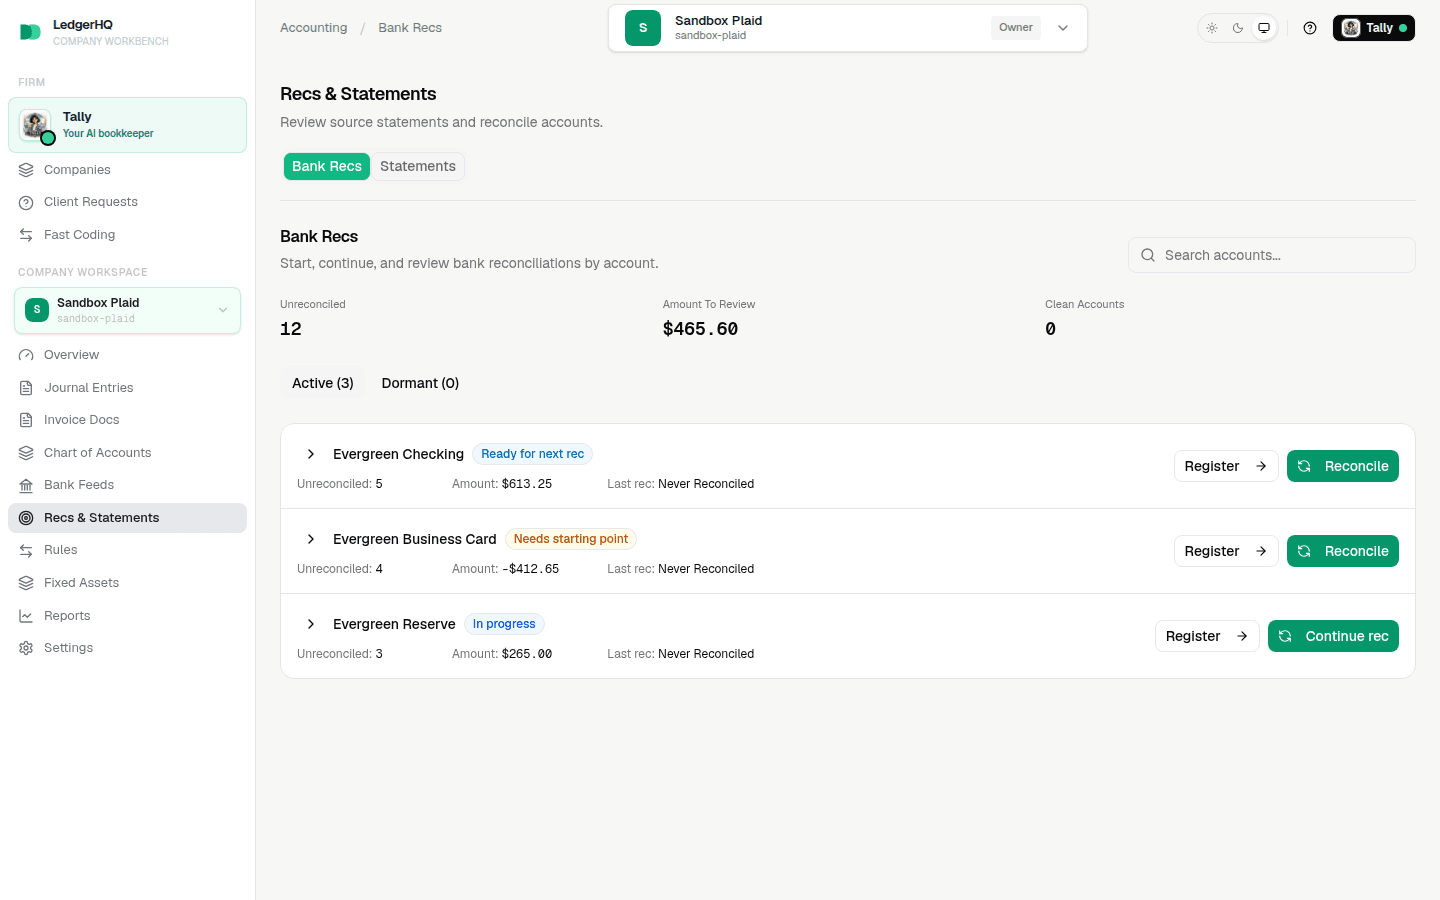Click the Settings gear icon
The image size is (1440, 900).
click(26, 648)
